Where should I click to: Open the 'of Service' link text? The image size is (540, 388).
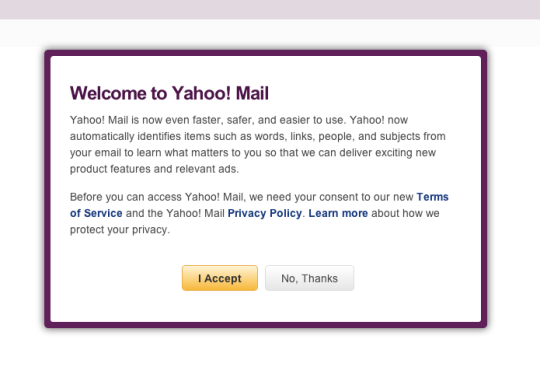96,213
